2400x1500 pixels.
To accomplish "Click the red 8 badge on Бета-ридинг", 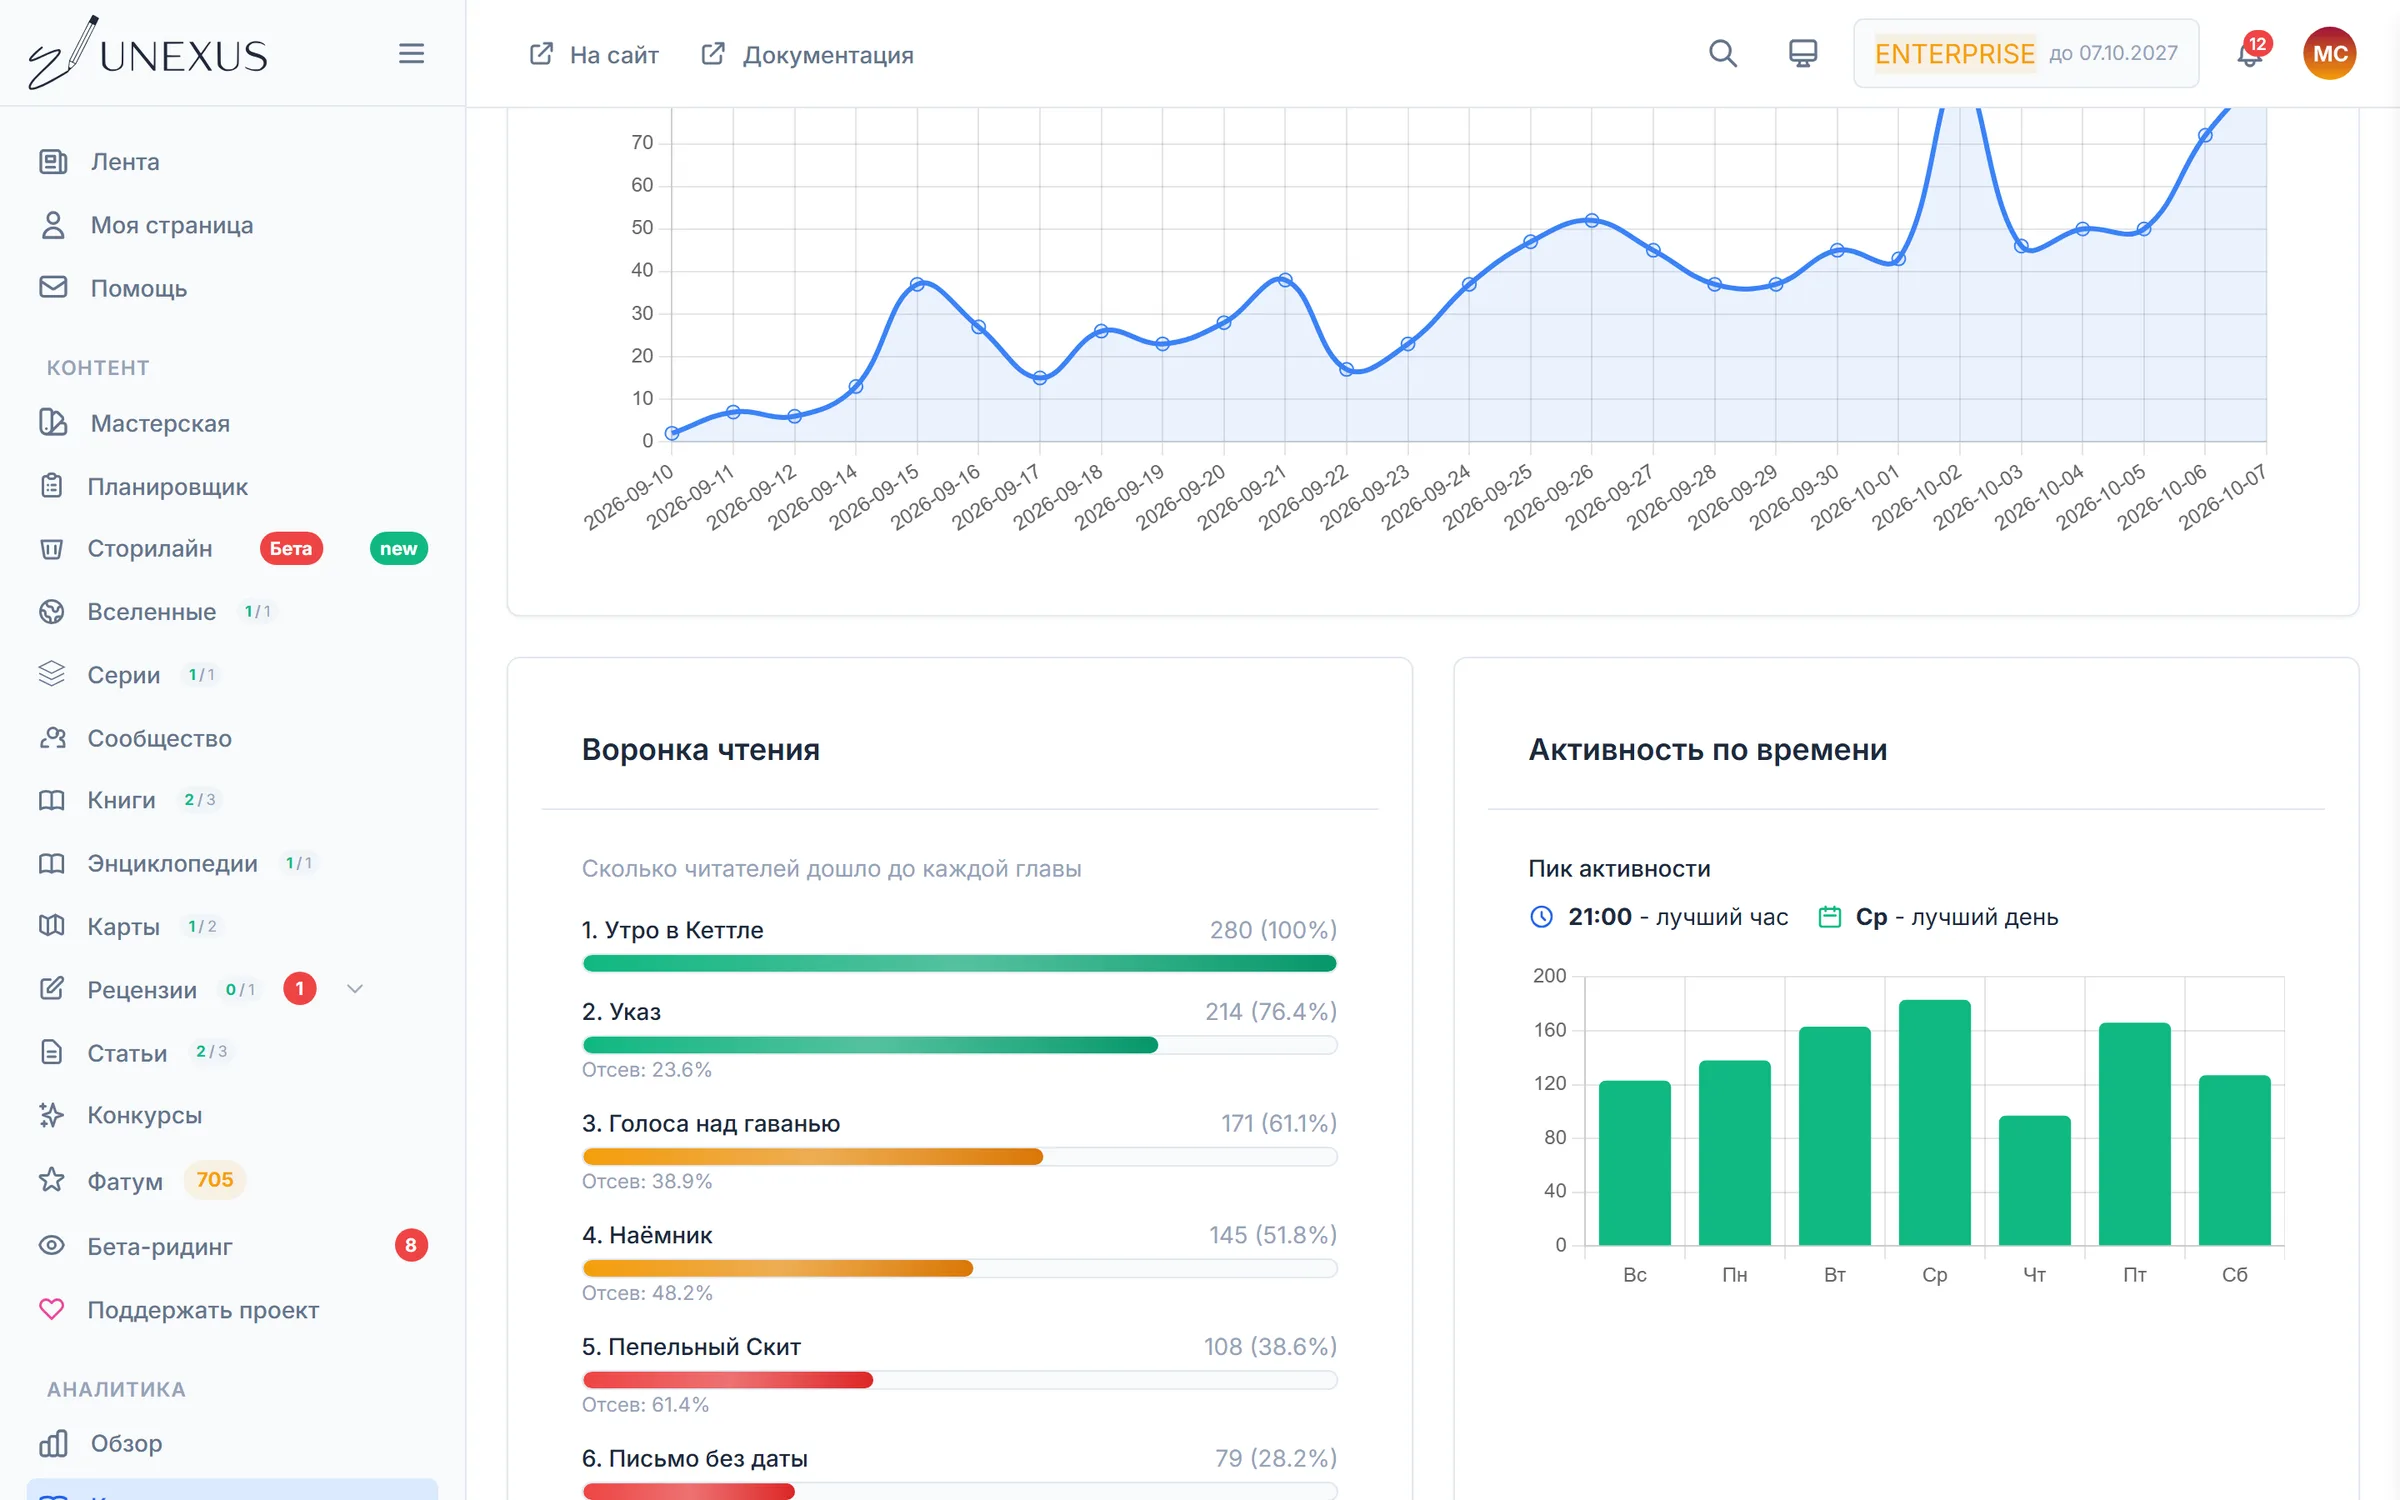I will tap(410, 1245).
